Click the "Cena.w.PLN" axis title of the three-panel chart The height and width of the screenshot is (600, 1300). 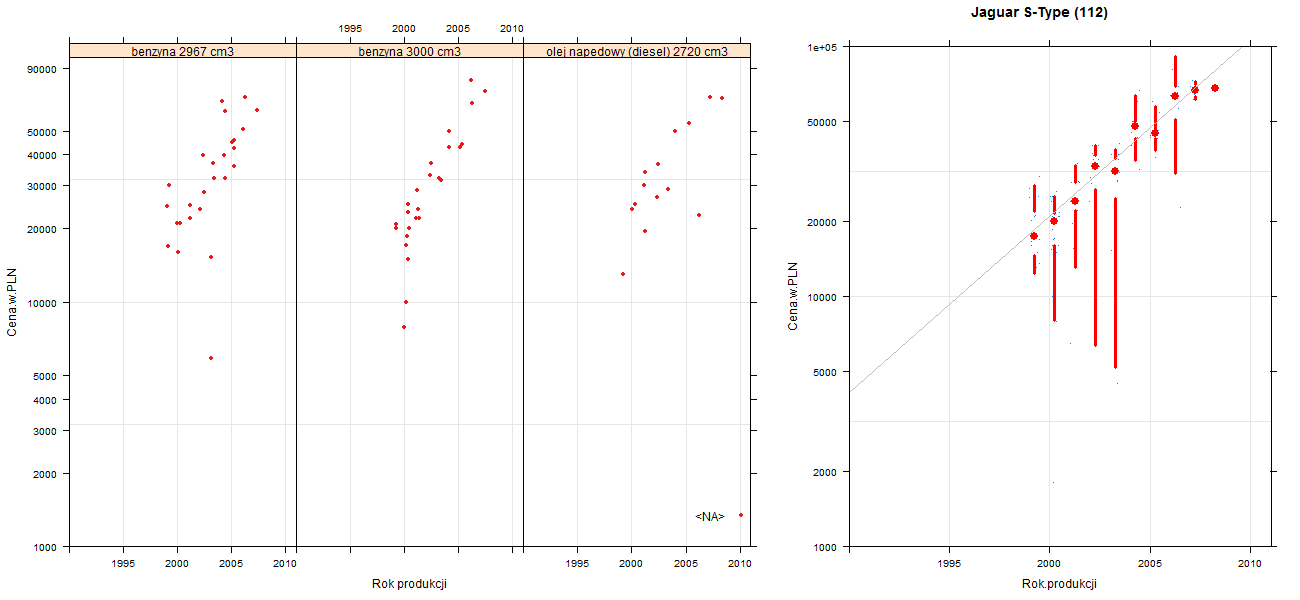coord(13,301)
